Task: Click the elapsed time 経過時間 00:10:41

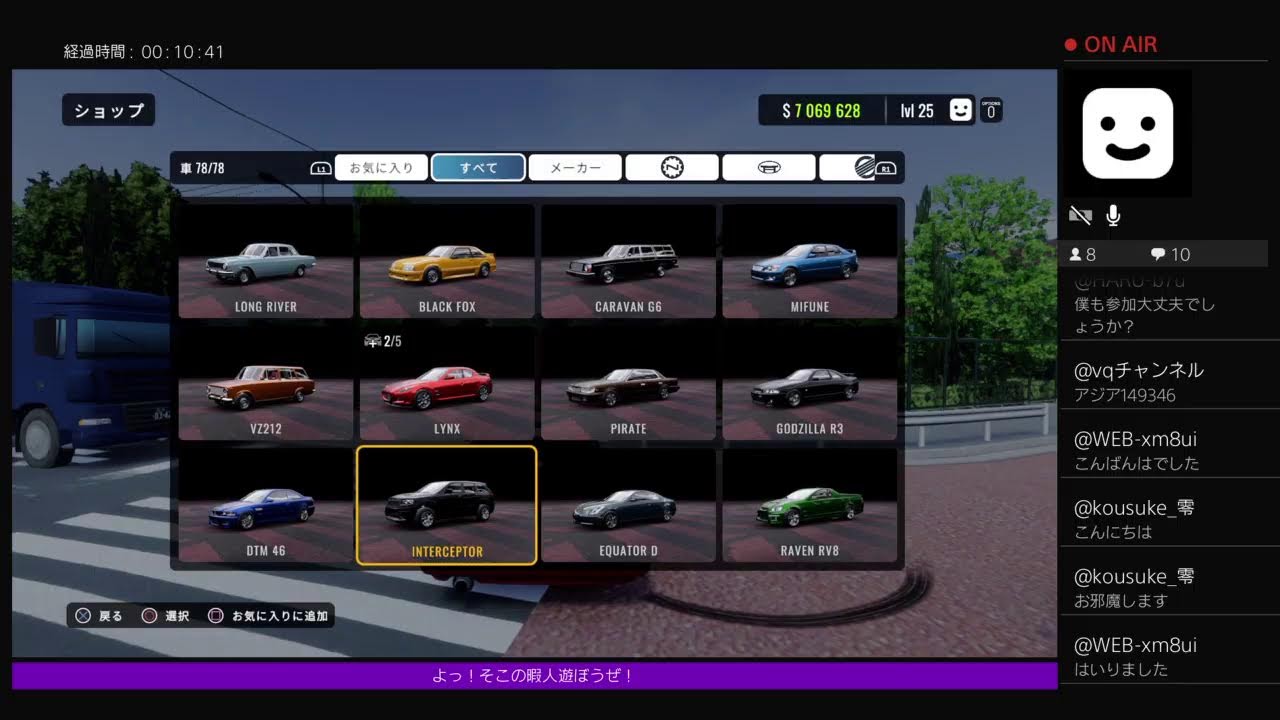Action: tap(144, 52)
